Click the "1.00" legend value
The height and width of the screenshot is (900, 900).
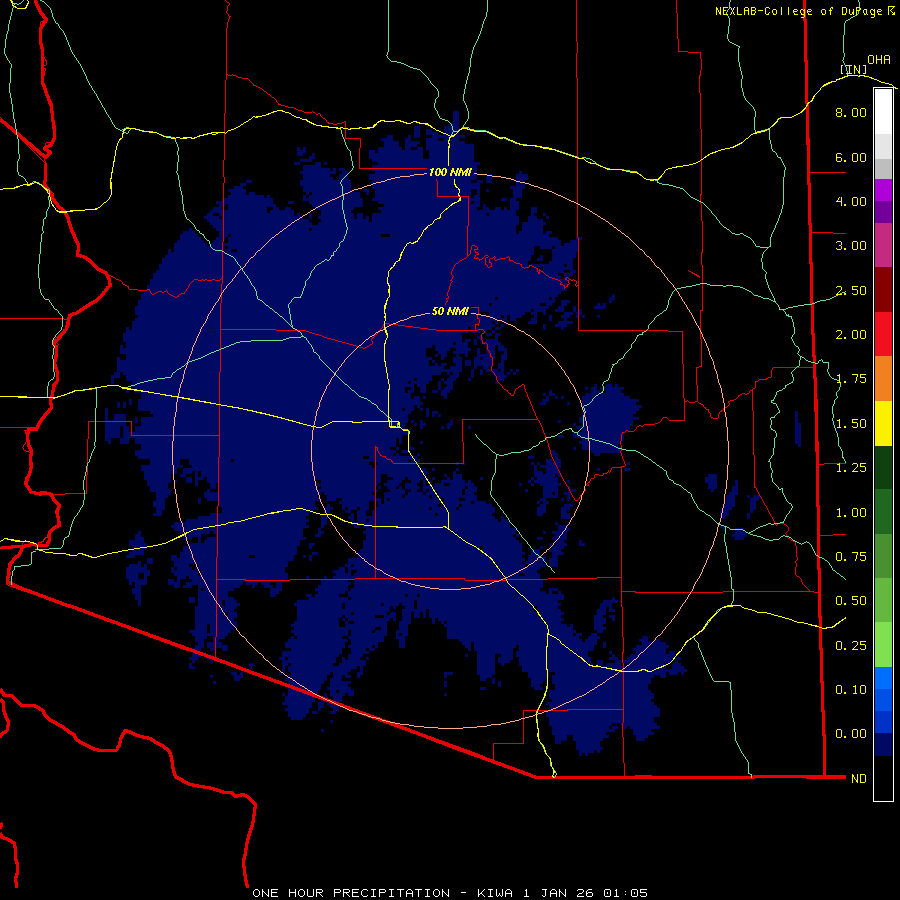tap(851, 513)
